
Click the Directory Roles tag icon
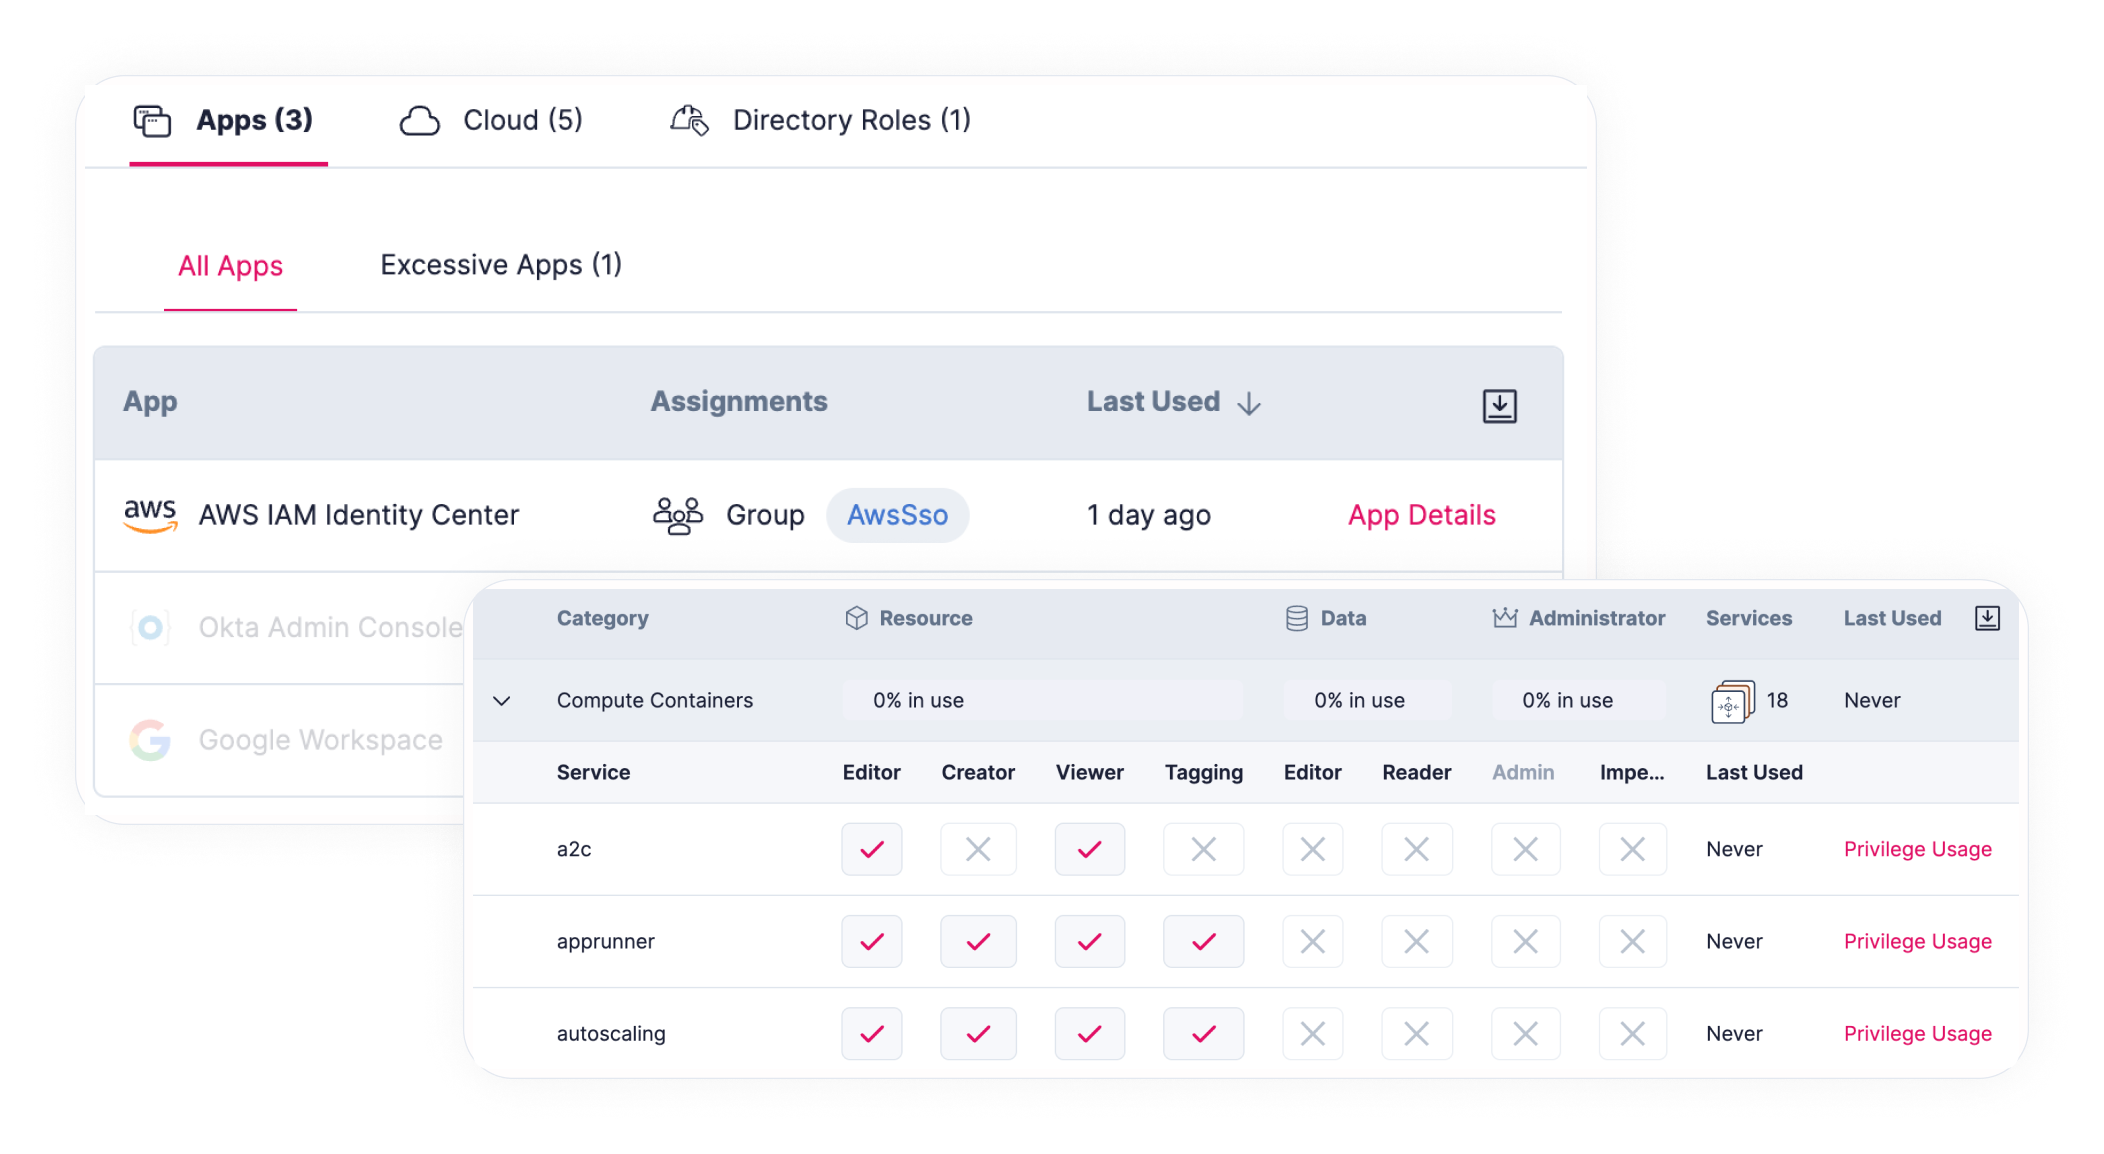(689, 120)
